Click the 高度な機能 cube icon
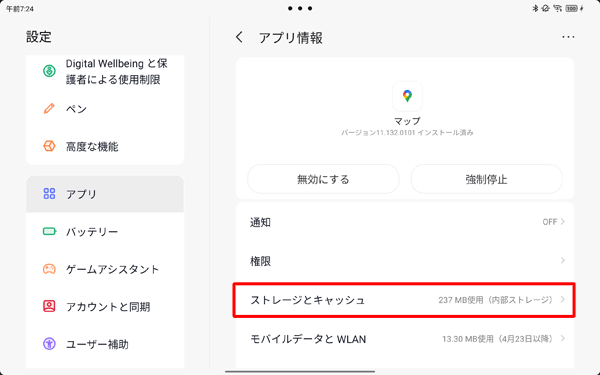 coord(49,146)
